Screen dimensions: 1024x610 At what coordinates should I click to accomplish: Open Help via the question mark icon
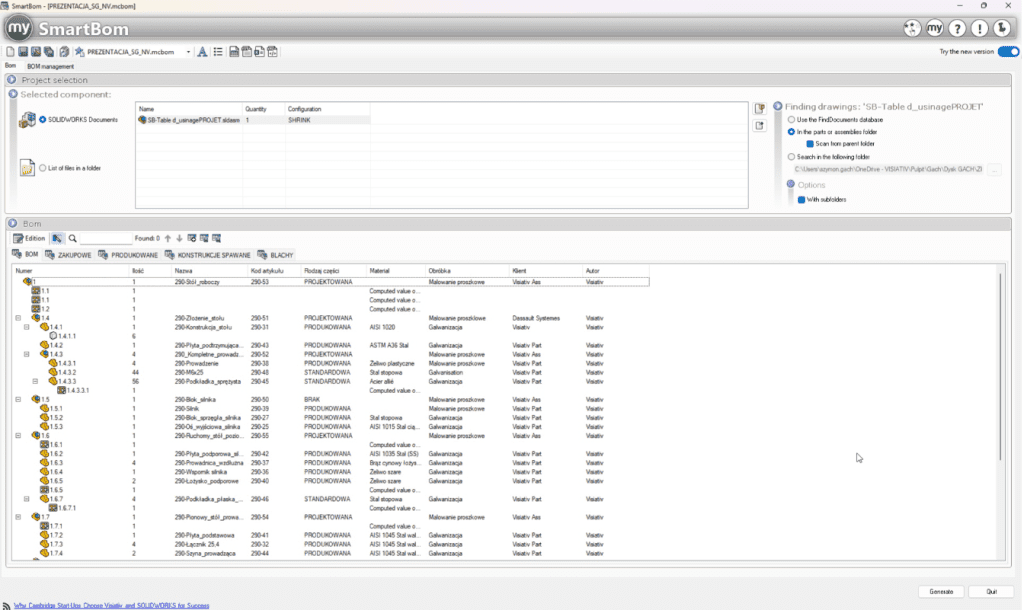pos(957,28)
